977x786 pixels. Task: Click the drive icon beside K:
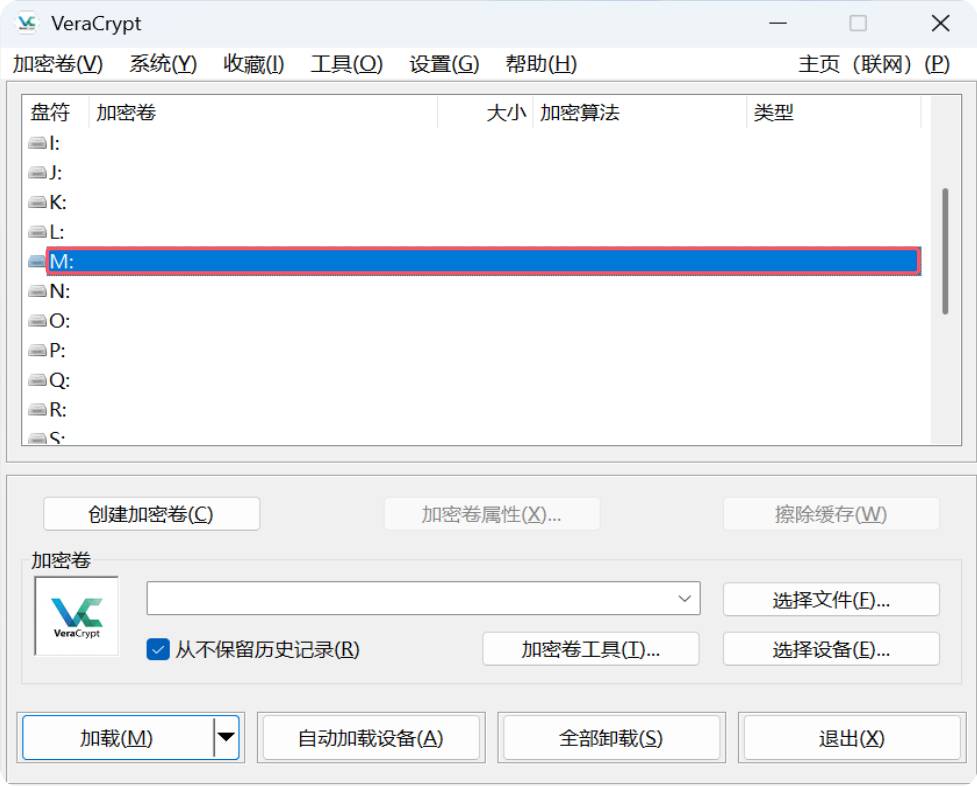coord(38,203)
